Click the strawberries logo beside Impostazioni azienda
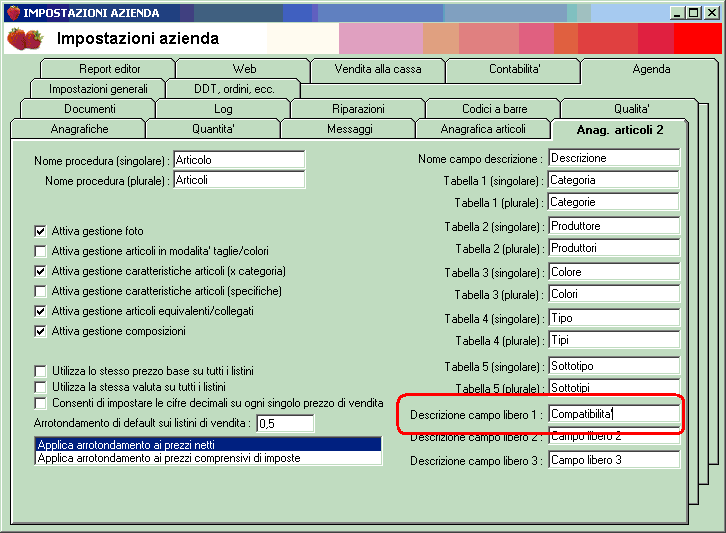Screen dimensions: 726x533 click(25, 39)
